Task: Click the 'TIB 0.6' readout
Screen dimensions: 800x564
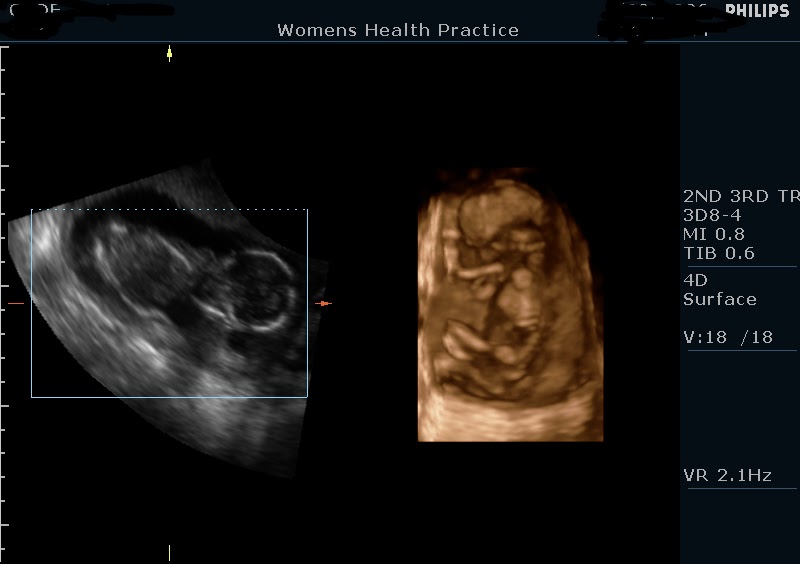Action: tap(719, 253)
